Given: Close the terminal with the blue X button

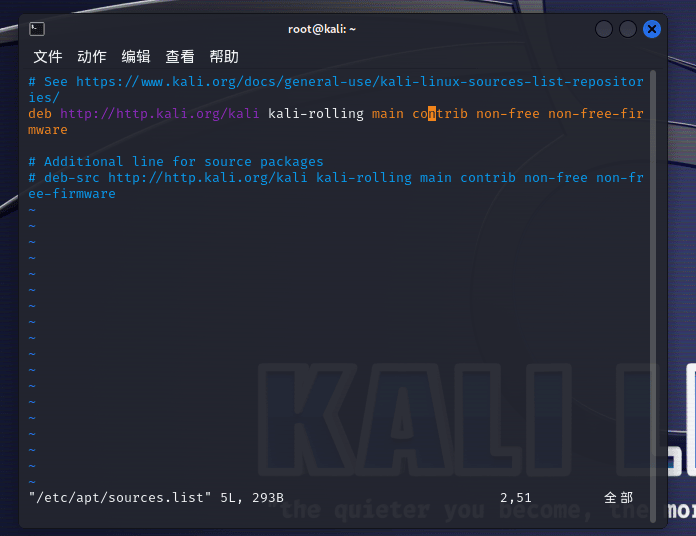Looking at the screenshot, I should pos(652,29).
